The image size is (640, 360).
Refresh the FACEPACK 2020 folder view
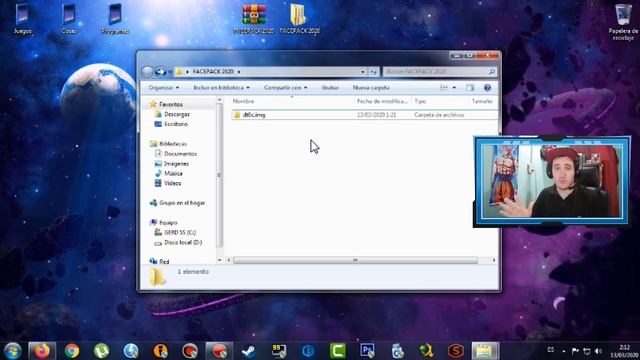[x=373, y=72]
